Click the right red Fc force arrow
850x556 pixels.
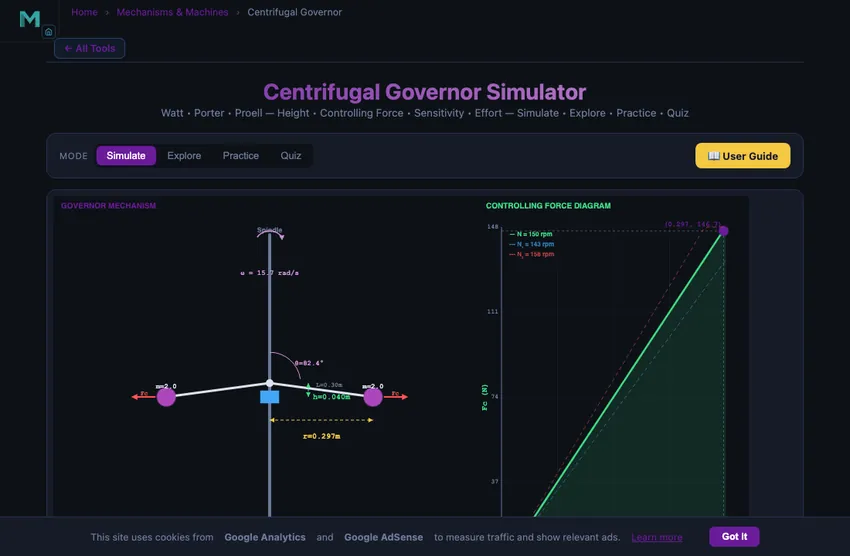click(x=395, y=397)
